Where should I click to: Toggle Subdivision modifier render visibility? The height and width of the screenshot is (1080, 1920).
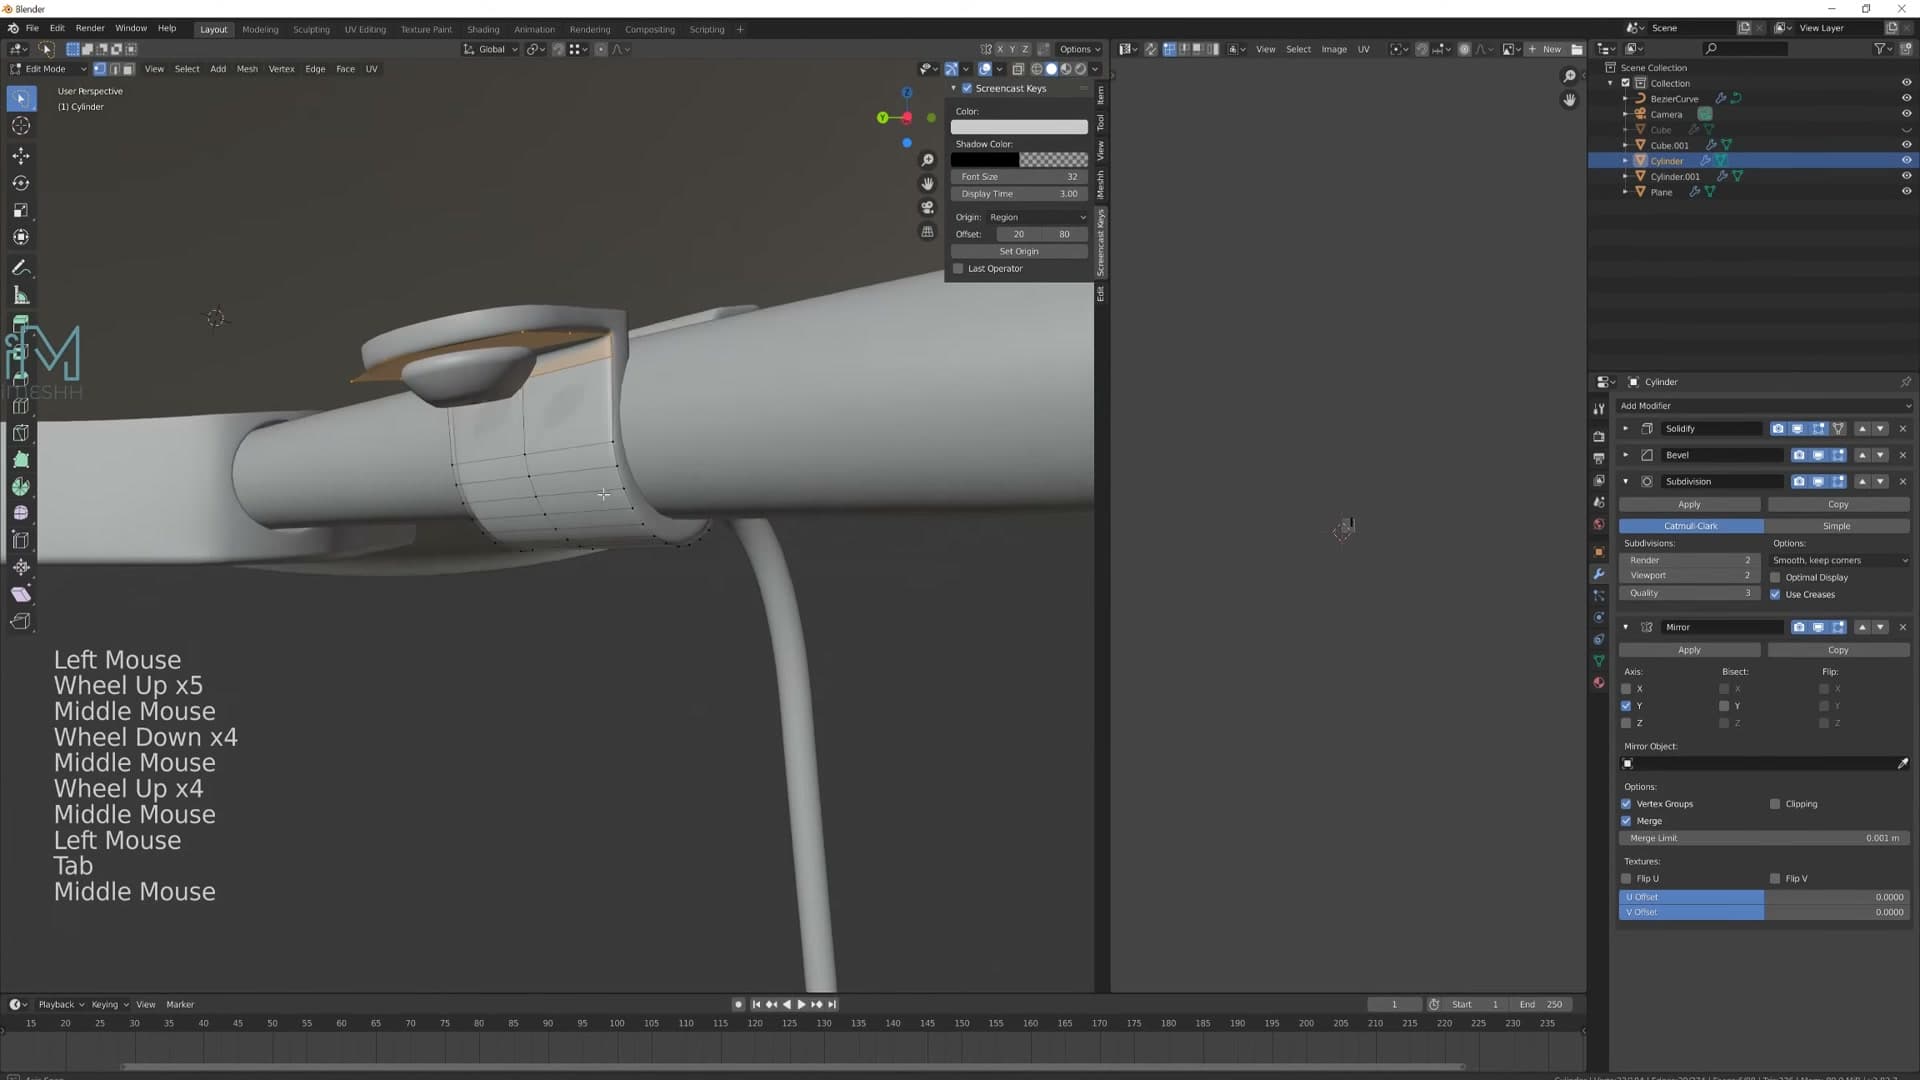pos(1799,482)
